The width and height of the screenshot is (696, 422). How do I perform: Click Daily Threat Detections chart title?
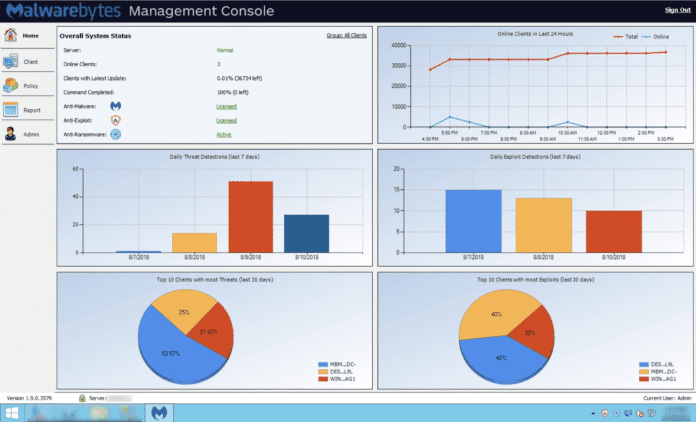pyautogui.click(x=214, y=157)
